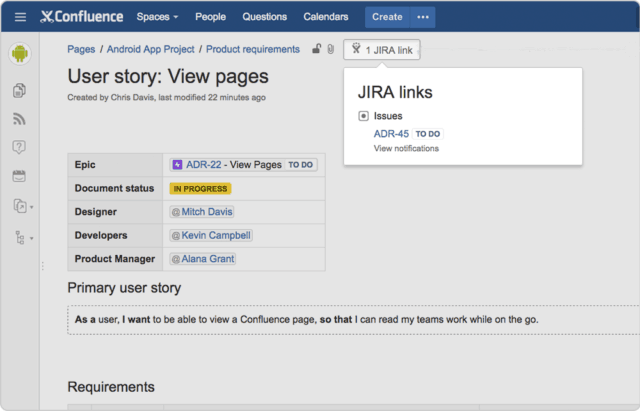
Task: Open Android App Project breadcrumb
Action: 151,49
